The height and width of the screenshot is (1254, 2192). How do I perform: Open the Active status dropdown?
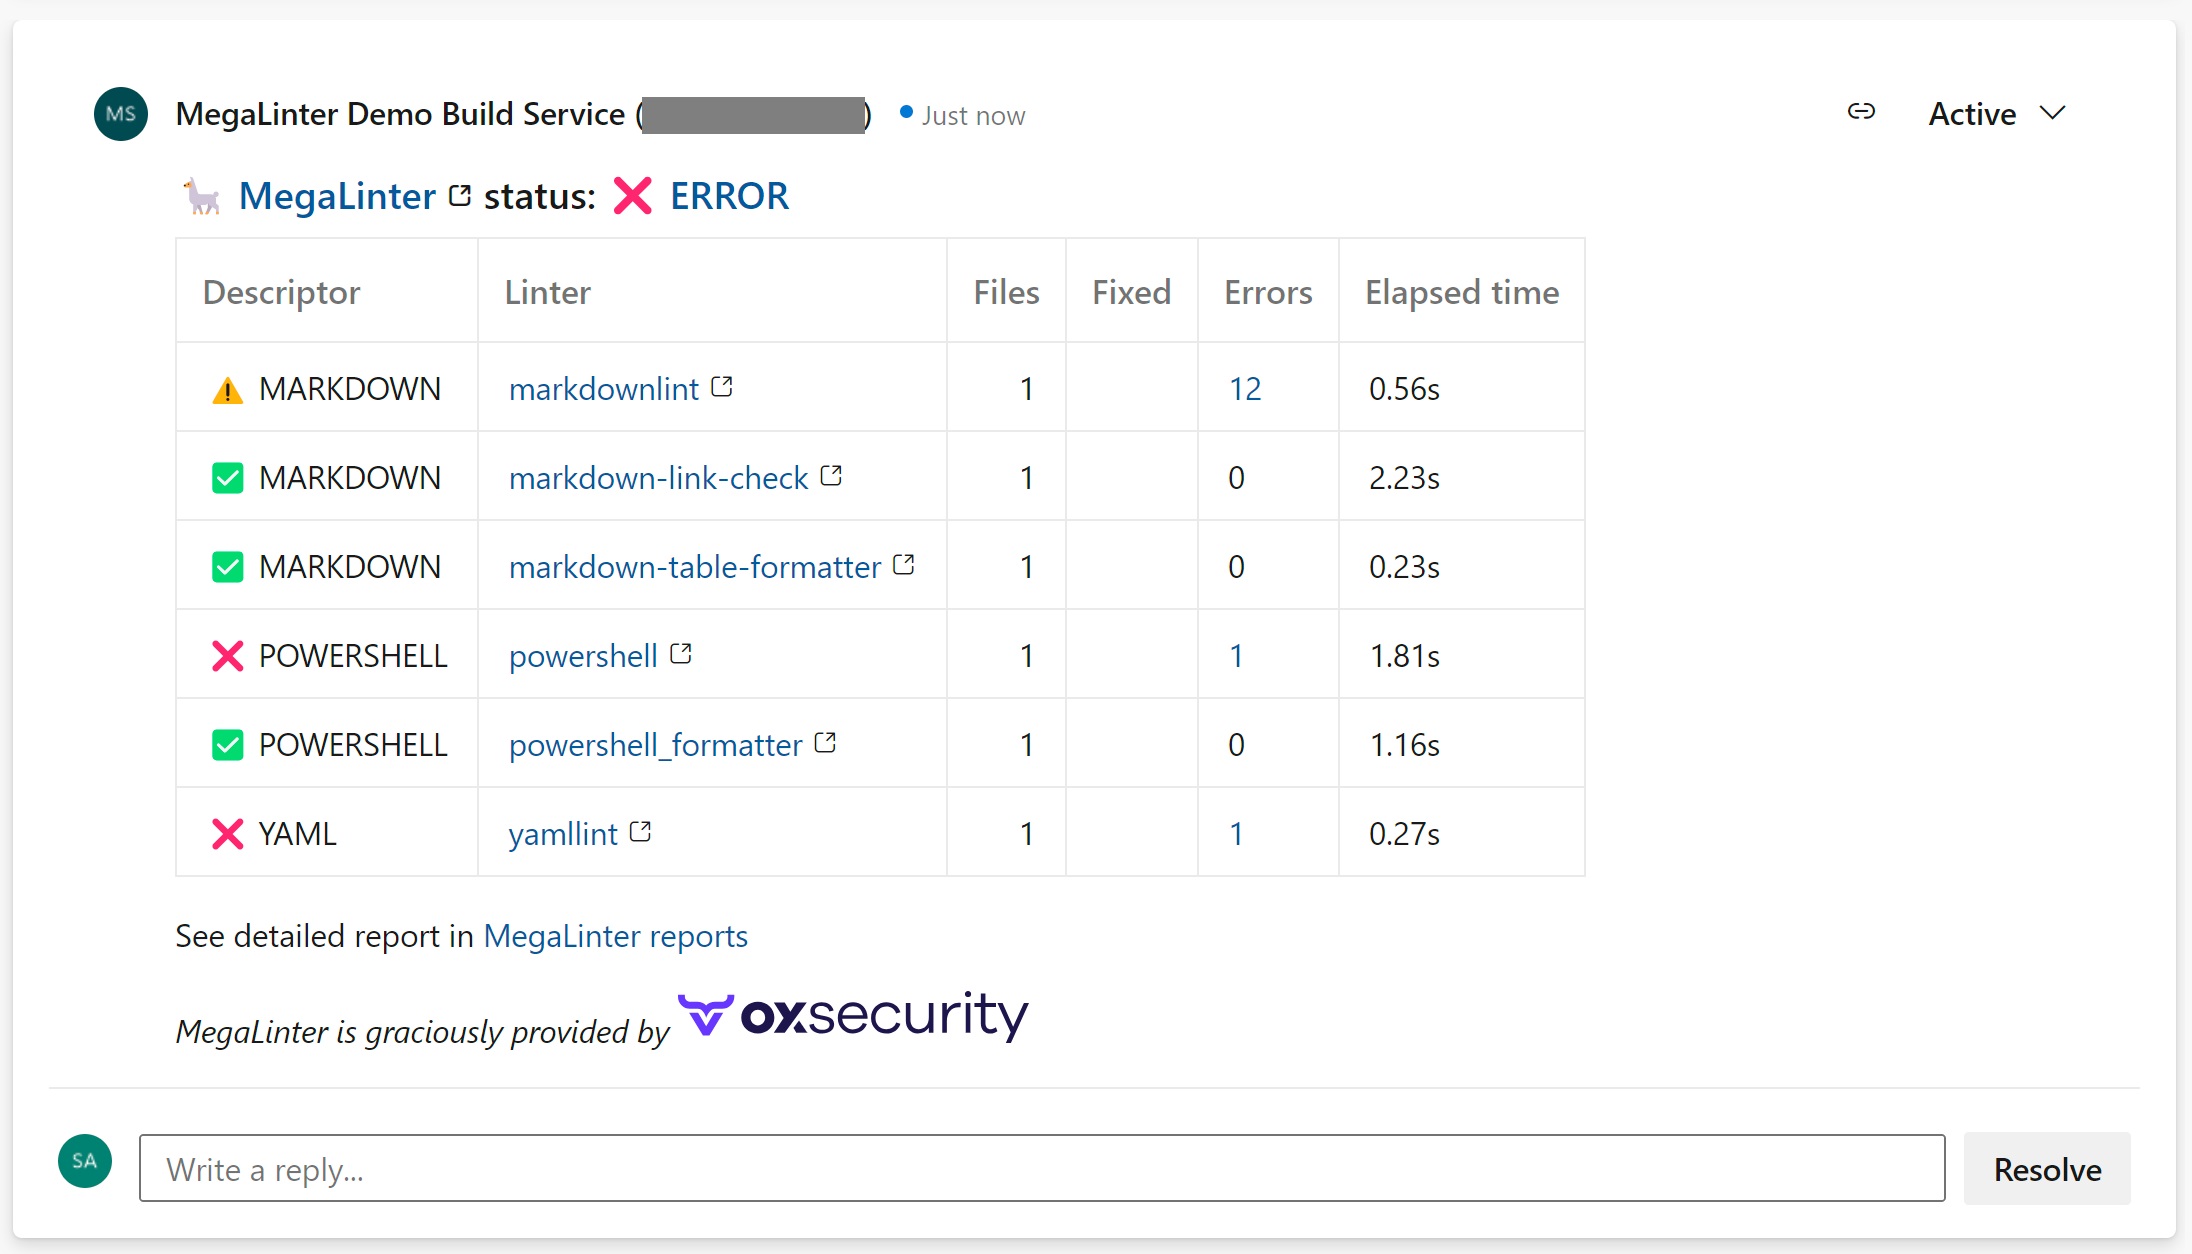[x=1997, y=114]
